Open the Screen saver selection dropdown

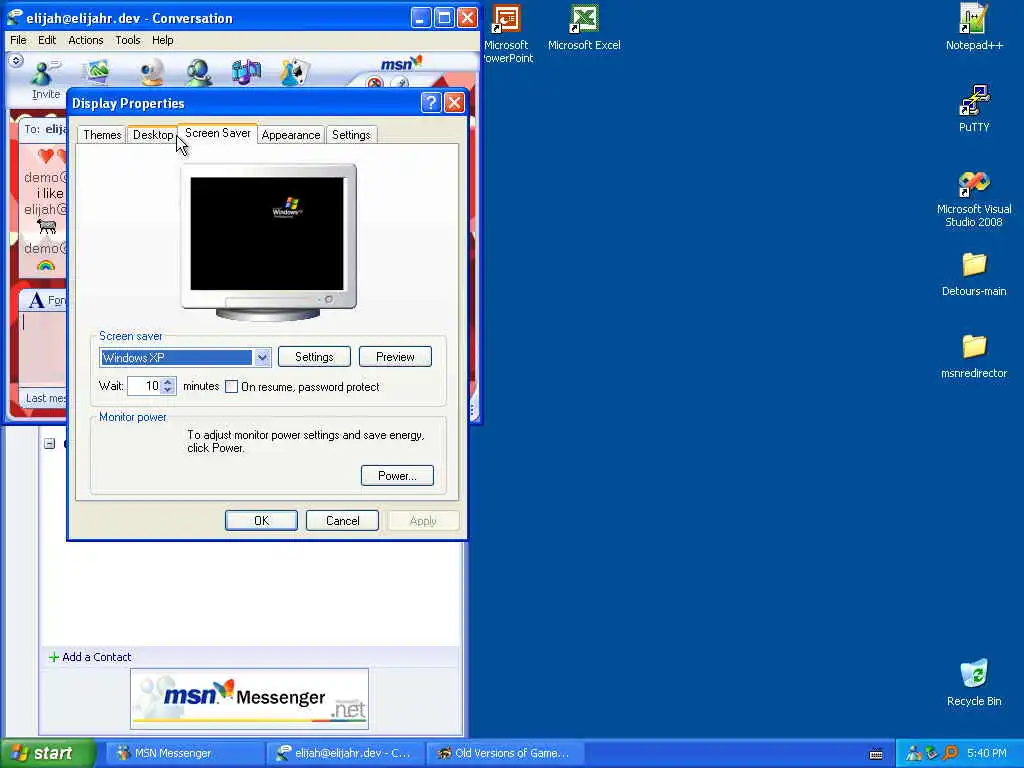click(x=262, y=357)
